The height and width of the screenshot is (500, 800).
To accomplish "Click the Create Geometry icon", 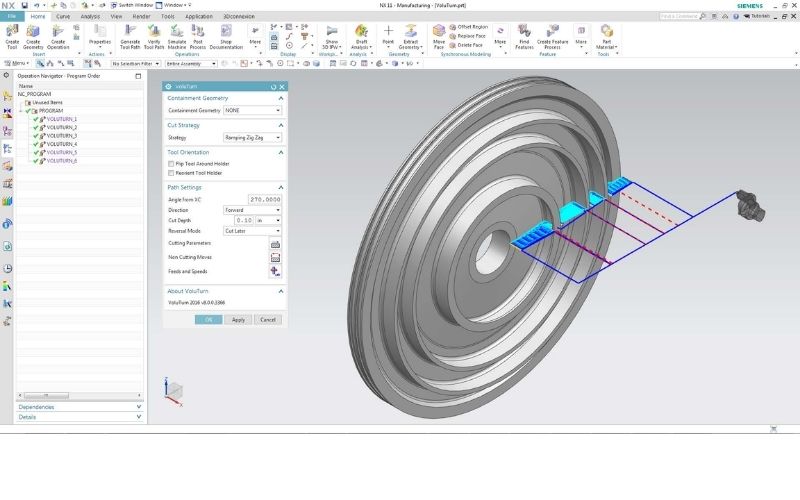I will coord(33,37).
